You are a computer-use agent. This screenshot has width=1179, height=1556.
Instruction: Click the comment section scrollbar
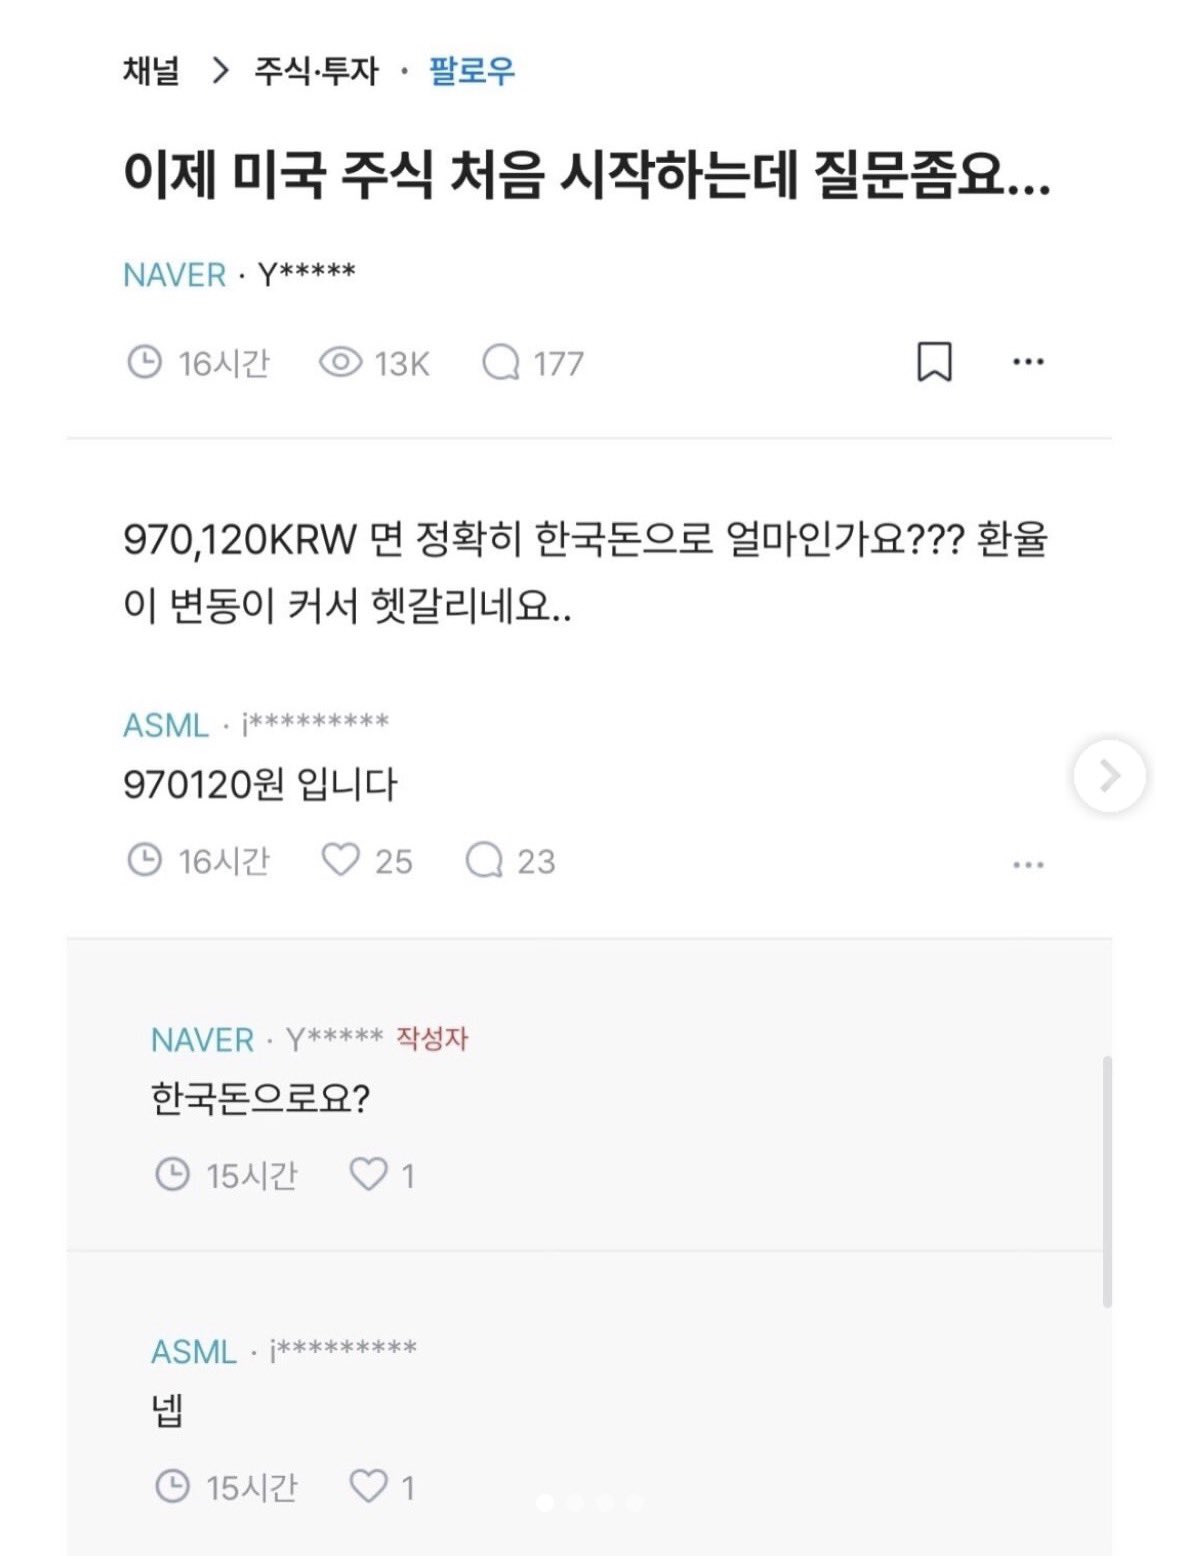pos(1107,1180)
